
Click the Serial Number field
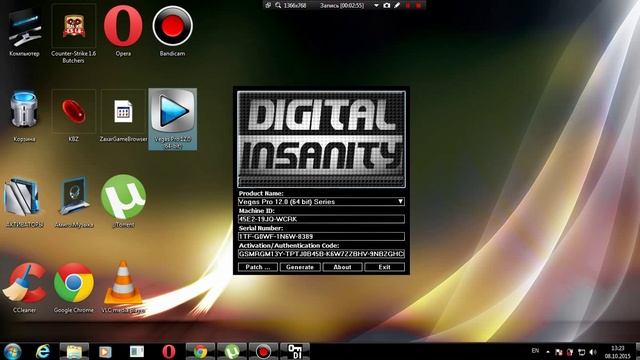point(321,236)
